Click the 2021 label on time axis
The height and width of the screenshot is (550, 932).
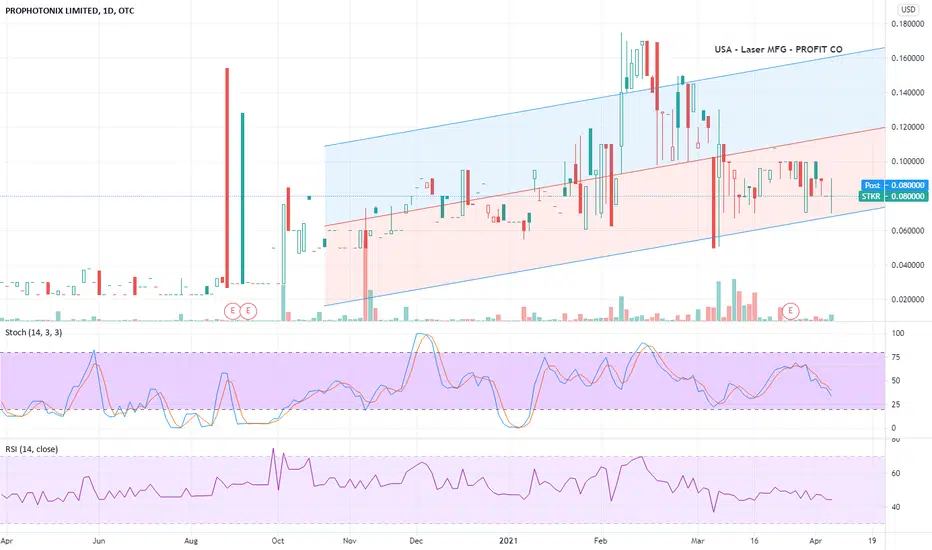[508, 540]
